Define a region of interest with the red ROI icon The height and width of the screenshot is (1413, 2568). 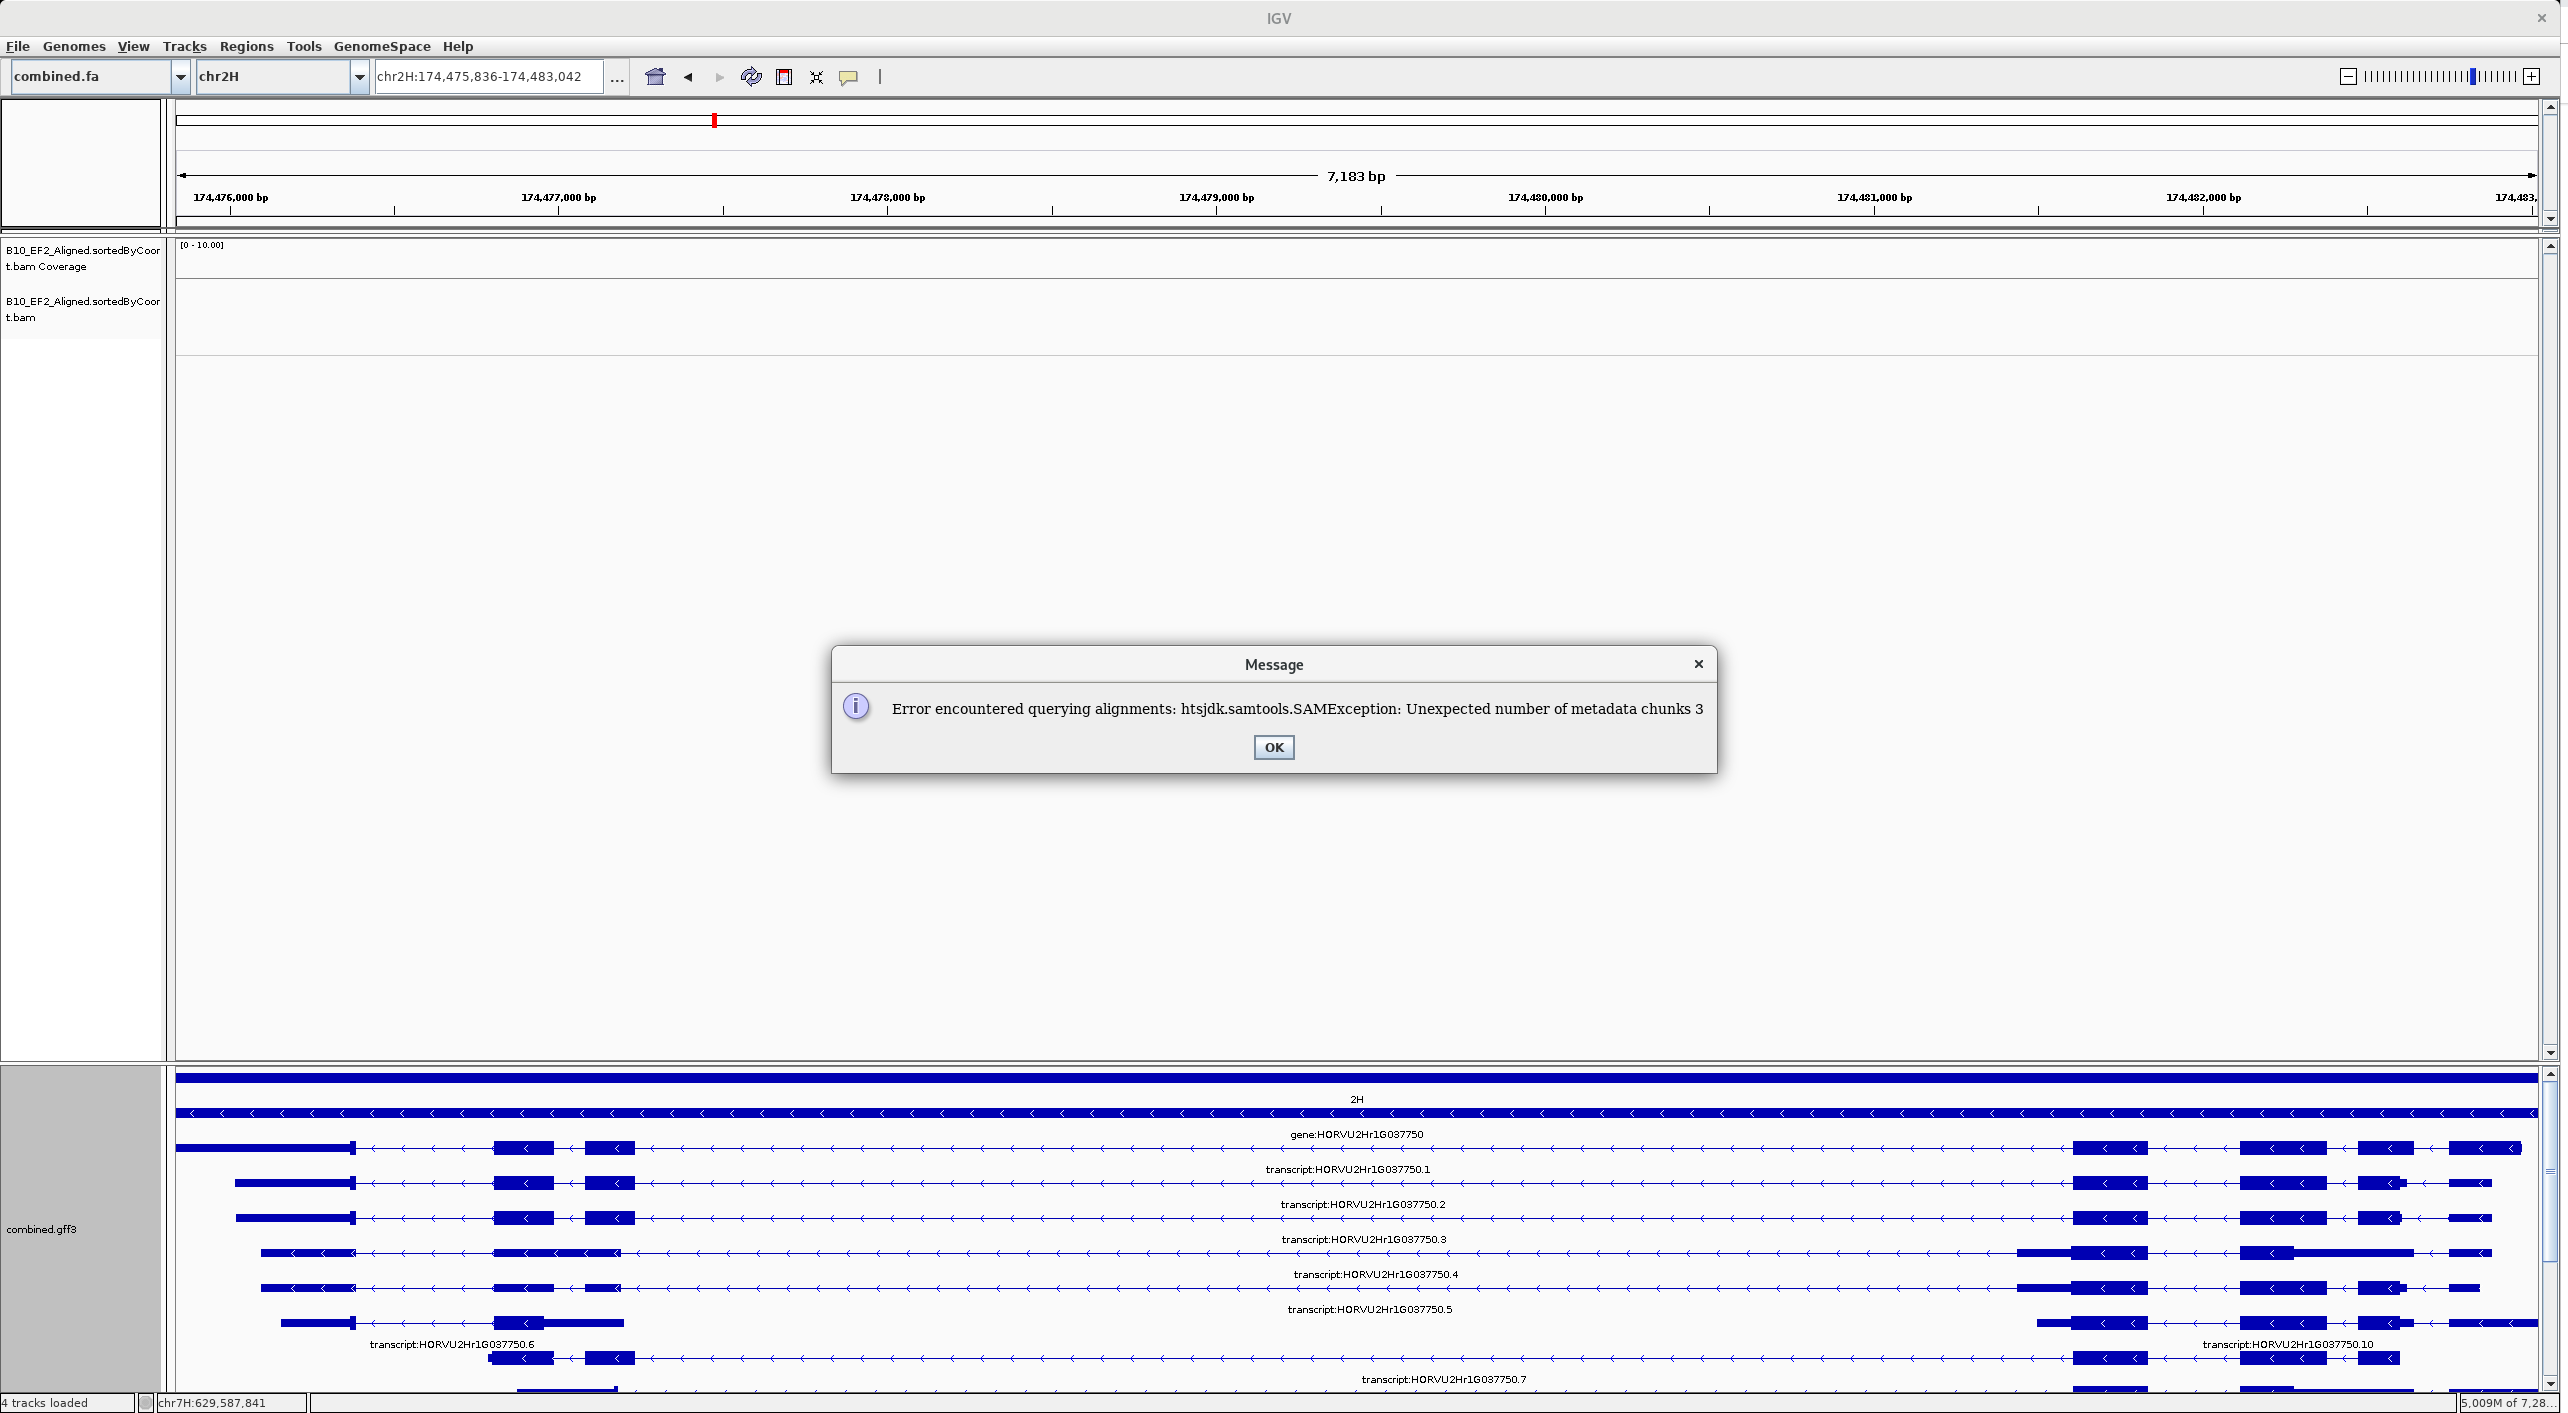[x=784, y=77]
